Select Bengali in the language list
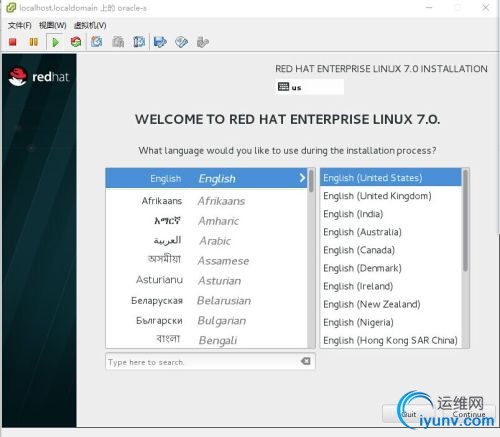500x437 pixels. click(x=207, y=340)
